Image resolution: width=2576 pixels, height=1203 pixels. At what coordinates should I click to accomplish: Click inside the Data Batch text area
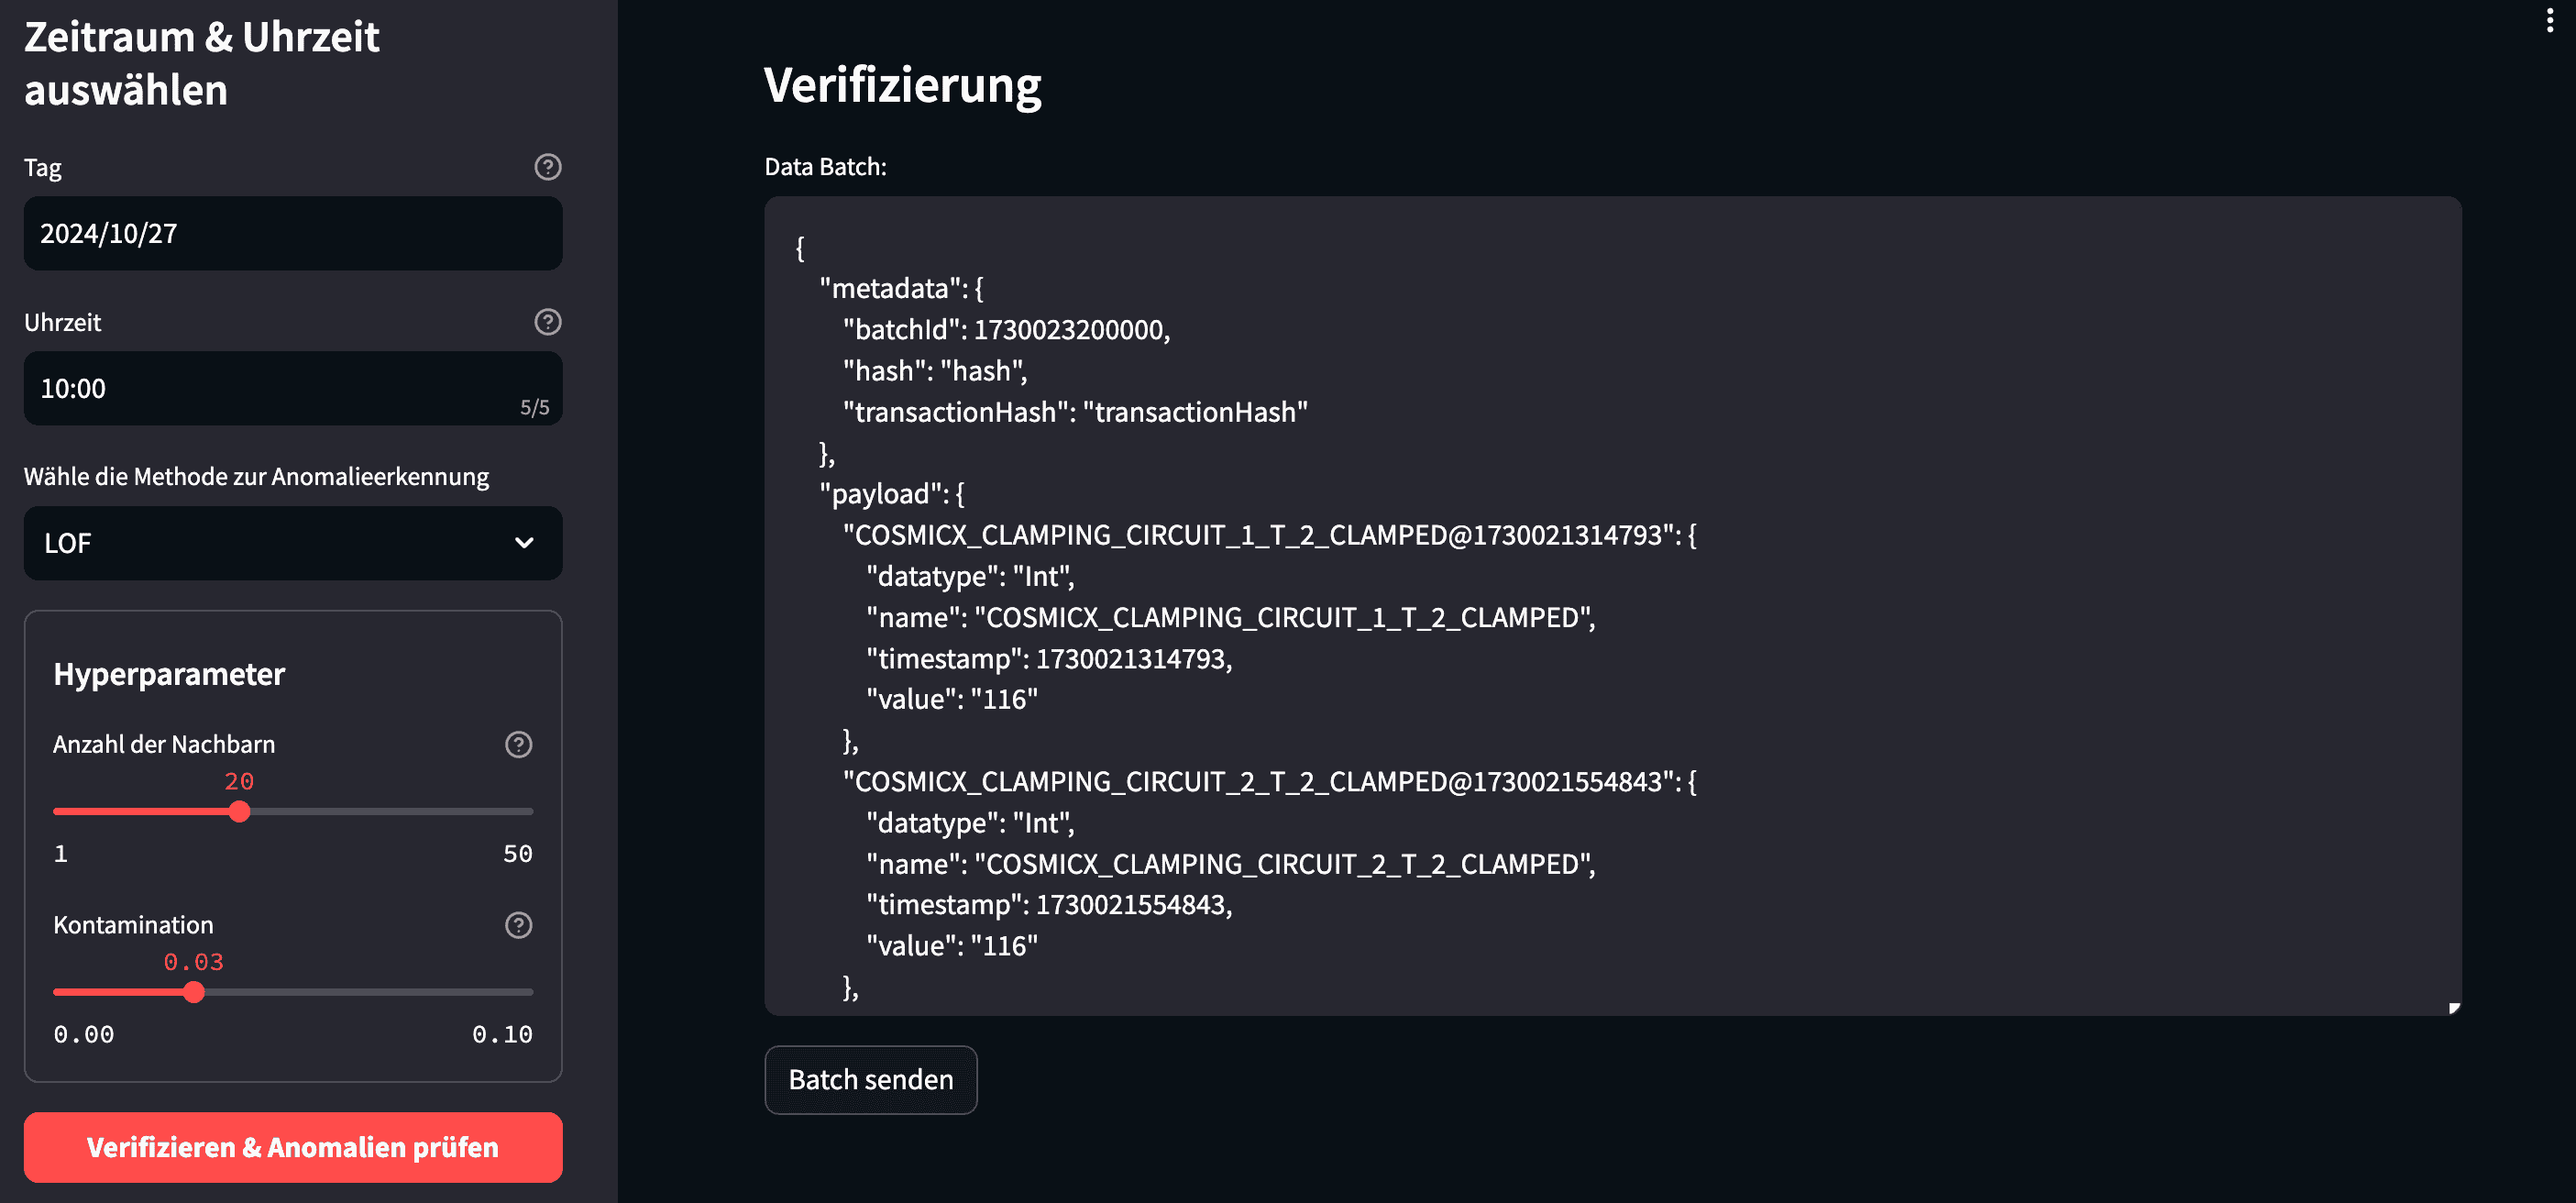coord(1612,606)
